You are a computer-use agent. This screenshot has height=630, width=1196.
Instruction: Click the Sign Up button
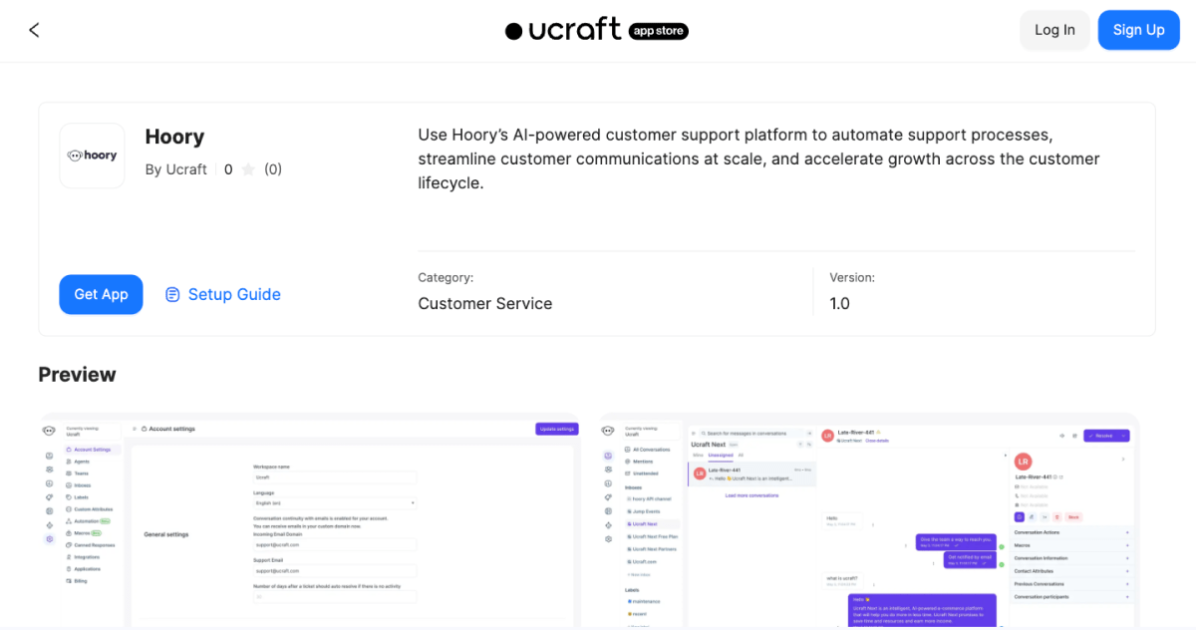(x=1138, y=30)
